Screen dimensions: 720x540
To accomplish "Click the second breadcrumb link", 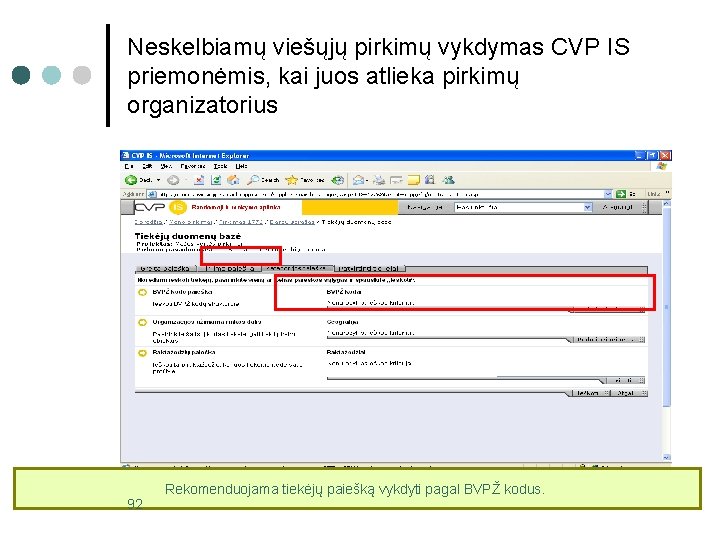I will 191,222.
